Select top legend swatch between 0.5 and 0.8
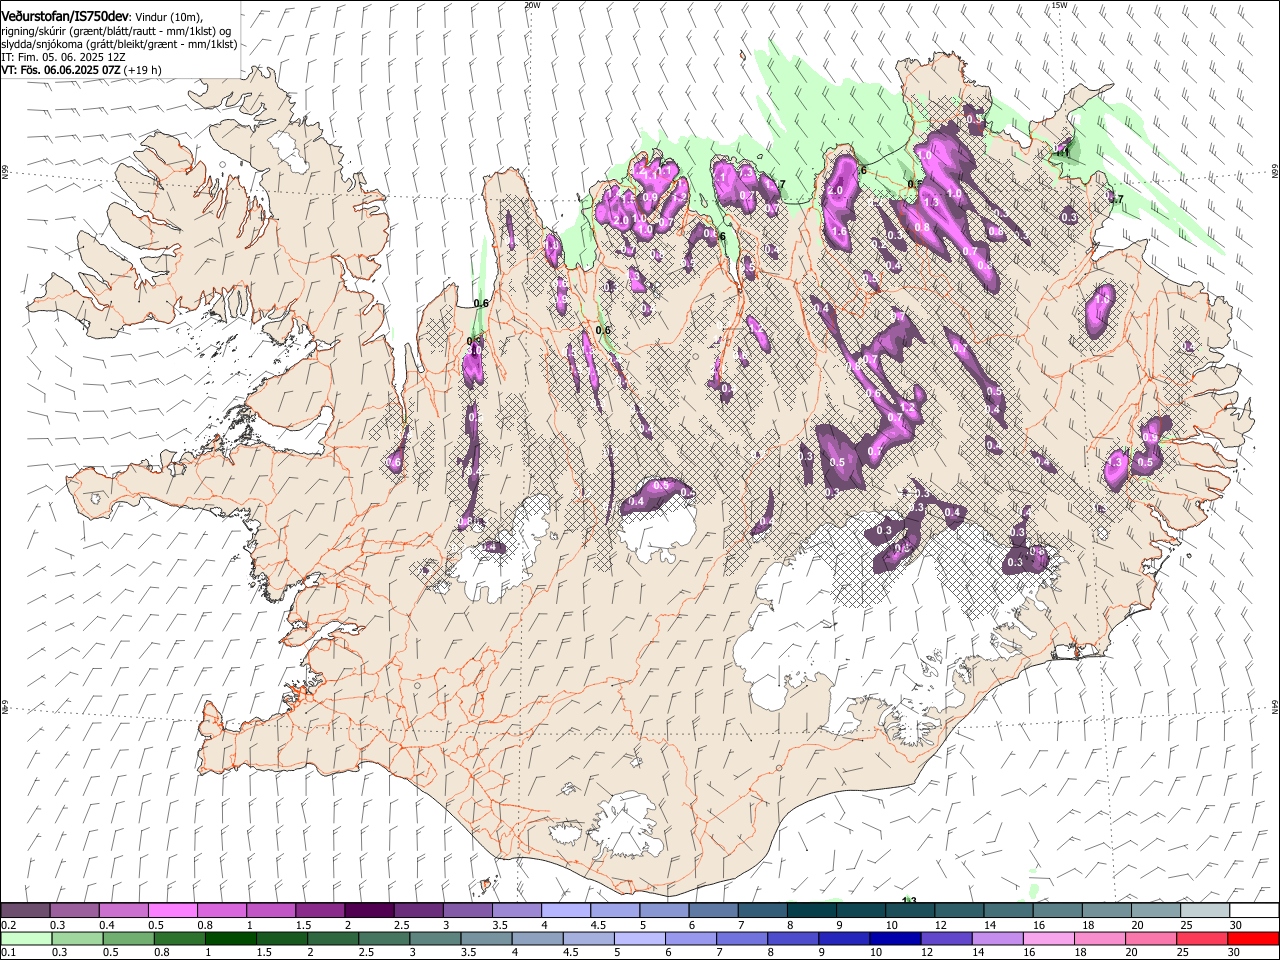The image size is (1280, 960). 172,911
